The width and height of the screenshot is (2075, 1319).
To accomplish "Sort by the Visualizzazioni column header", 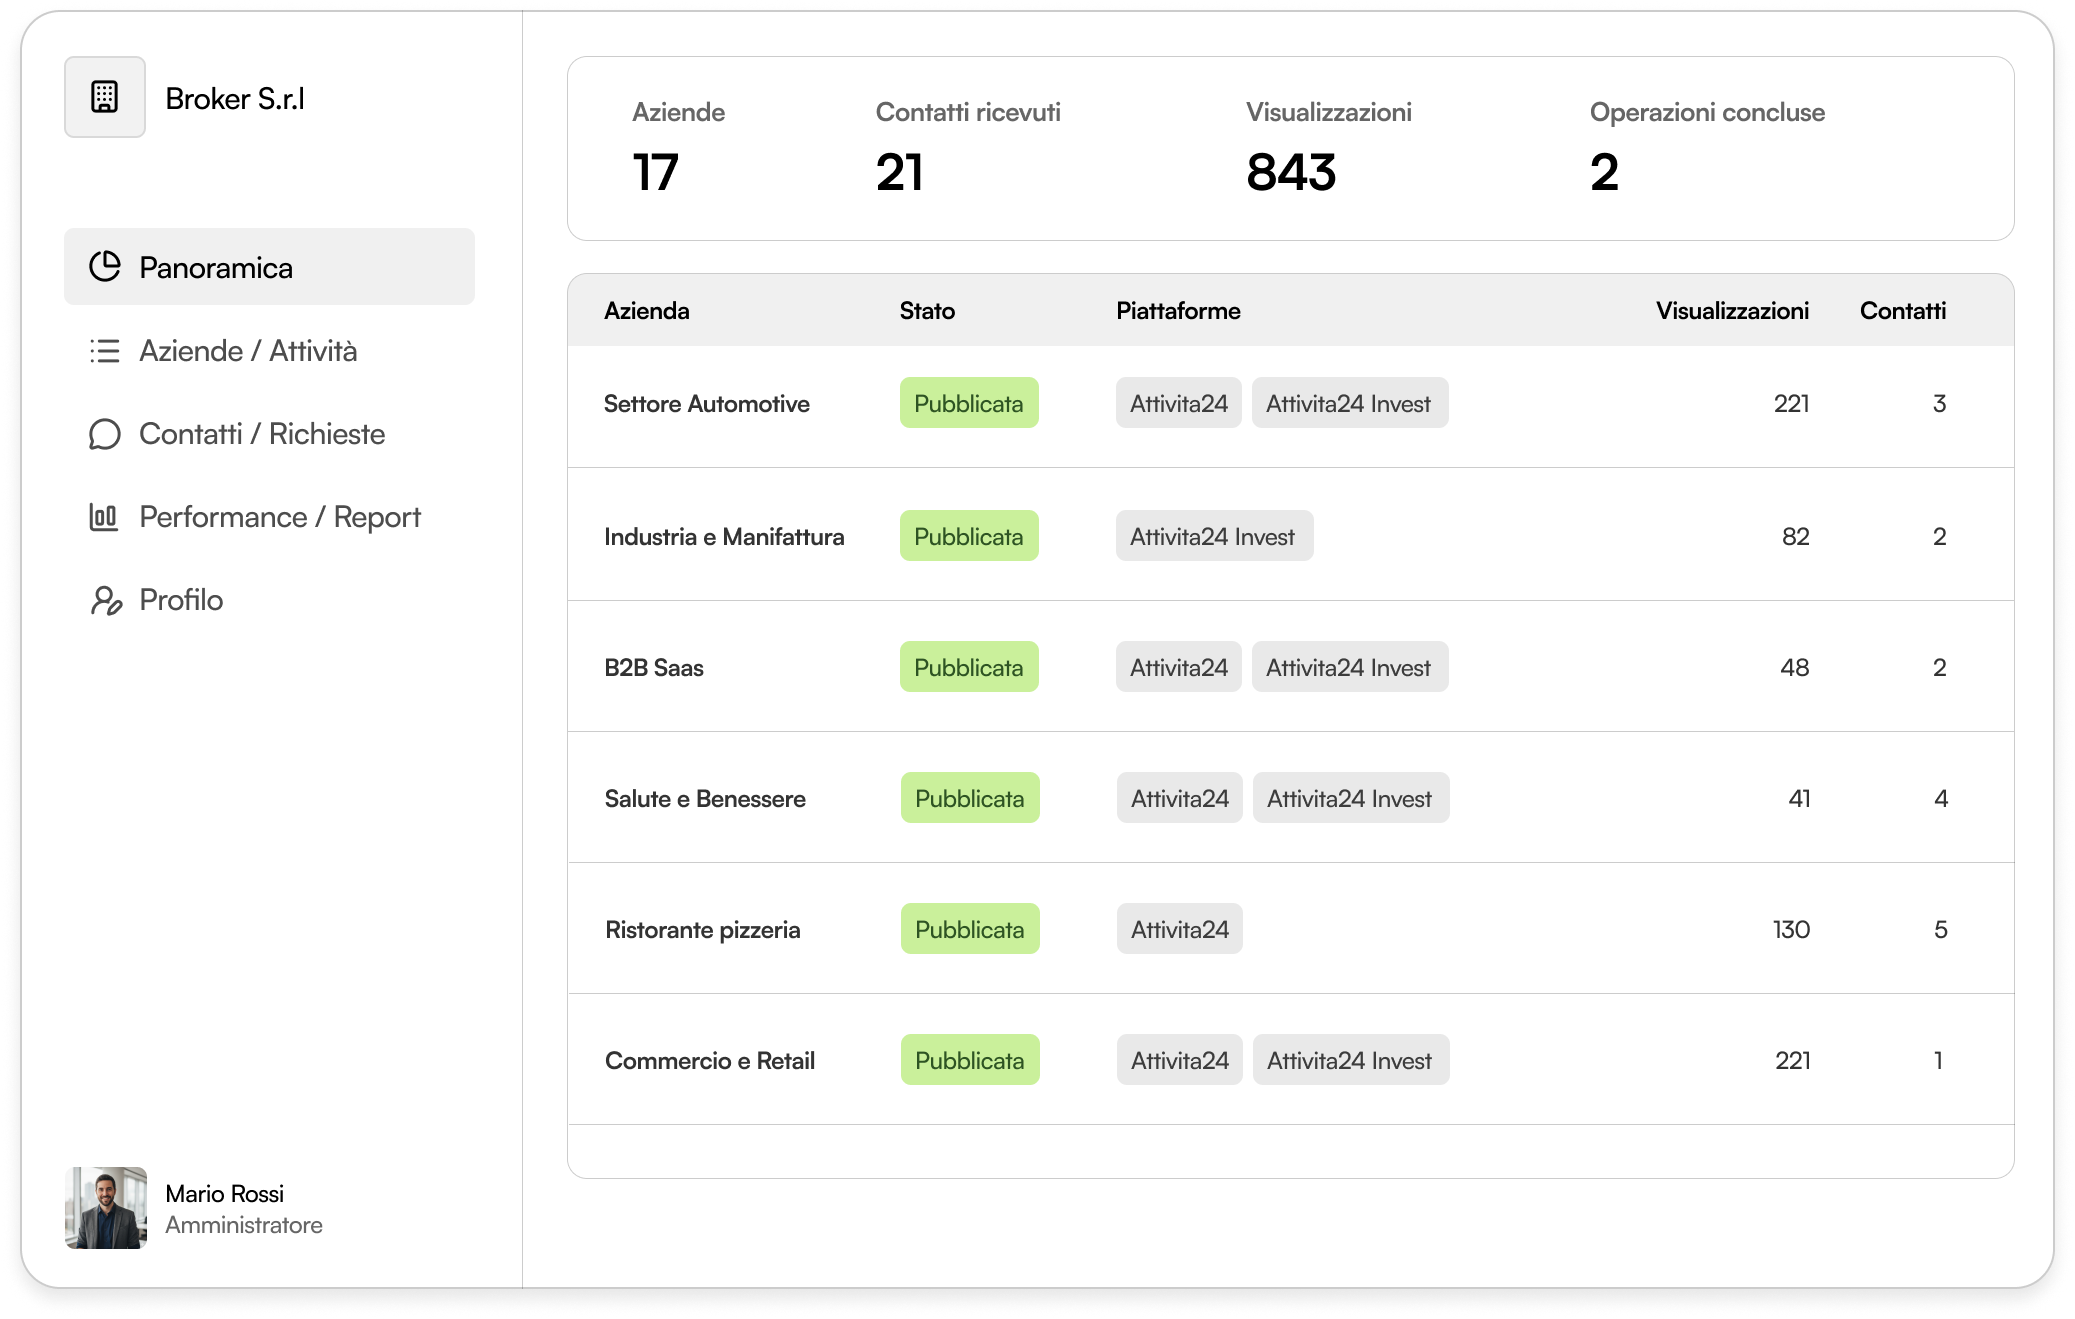I will (1732, 311).
